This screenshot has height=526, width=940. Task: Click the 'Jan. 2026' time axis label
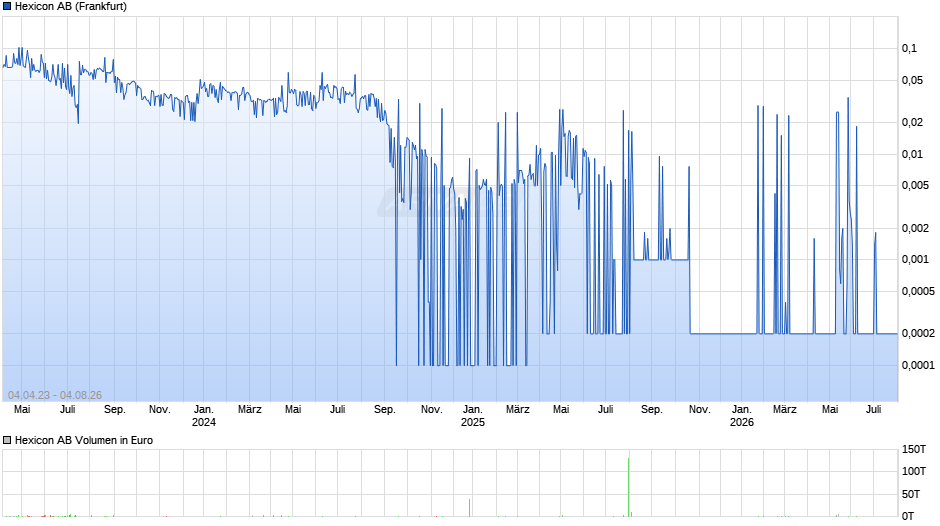point(742,416)
